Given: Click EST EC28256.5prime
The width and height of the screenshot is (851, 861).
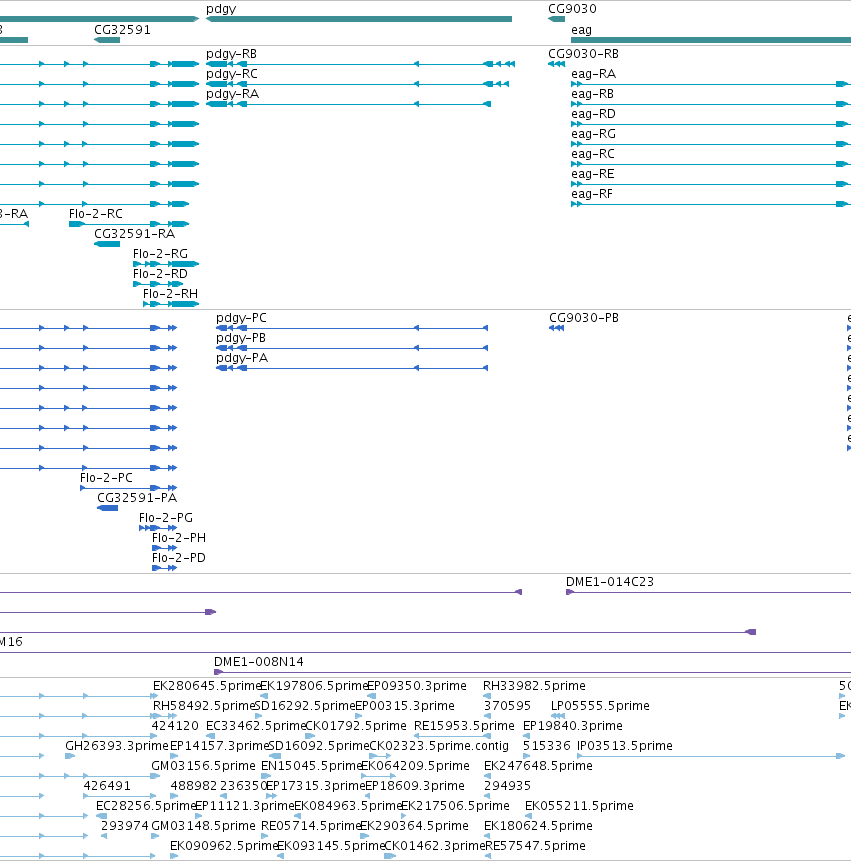Looking at the screenshot, I should pos(146,806).
